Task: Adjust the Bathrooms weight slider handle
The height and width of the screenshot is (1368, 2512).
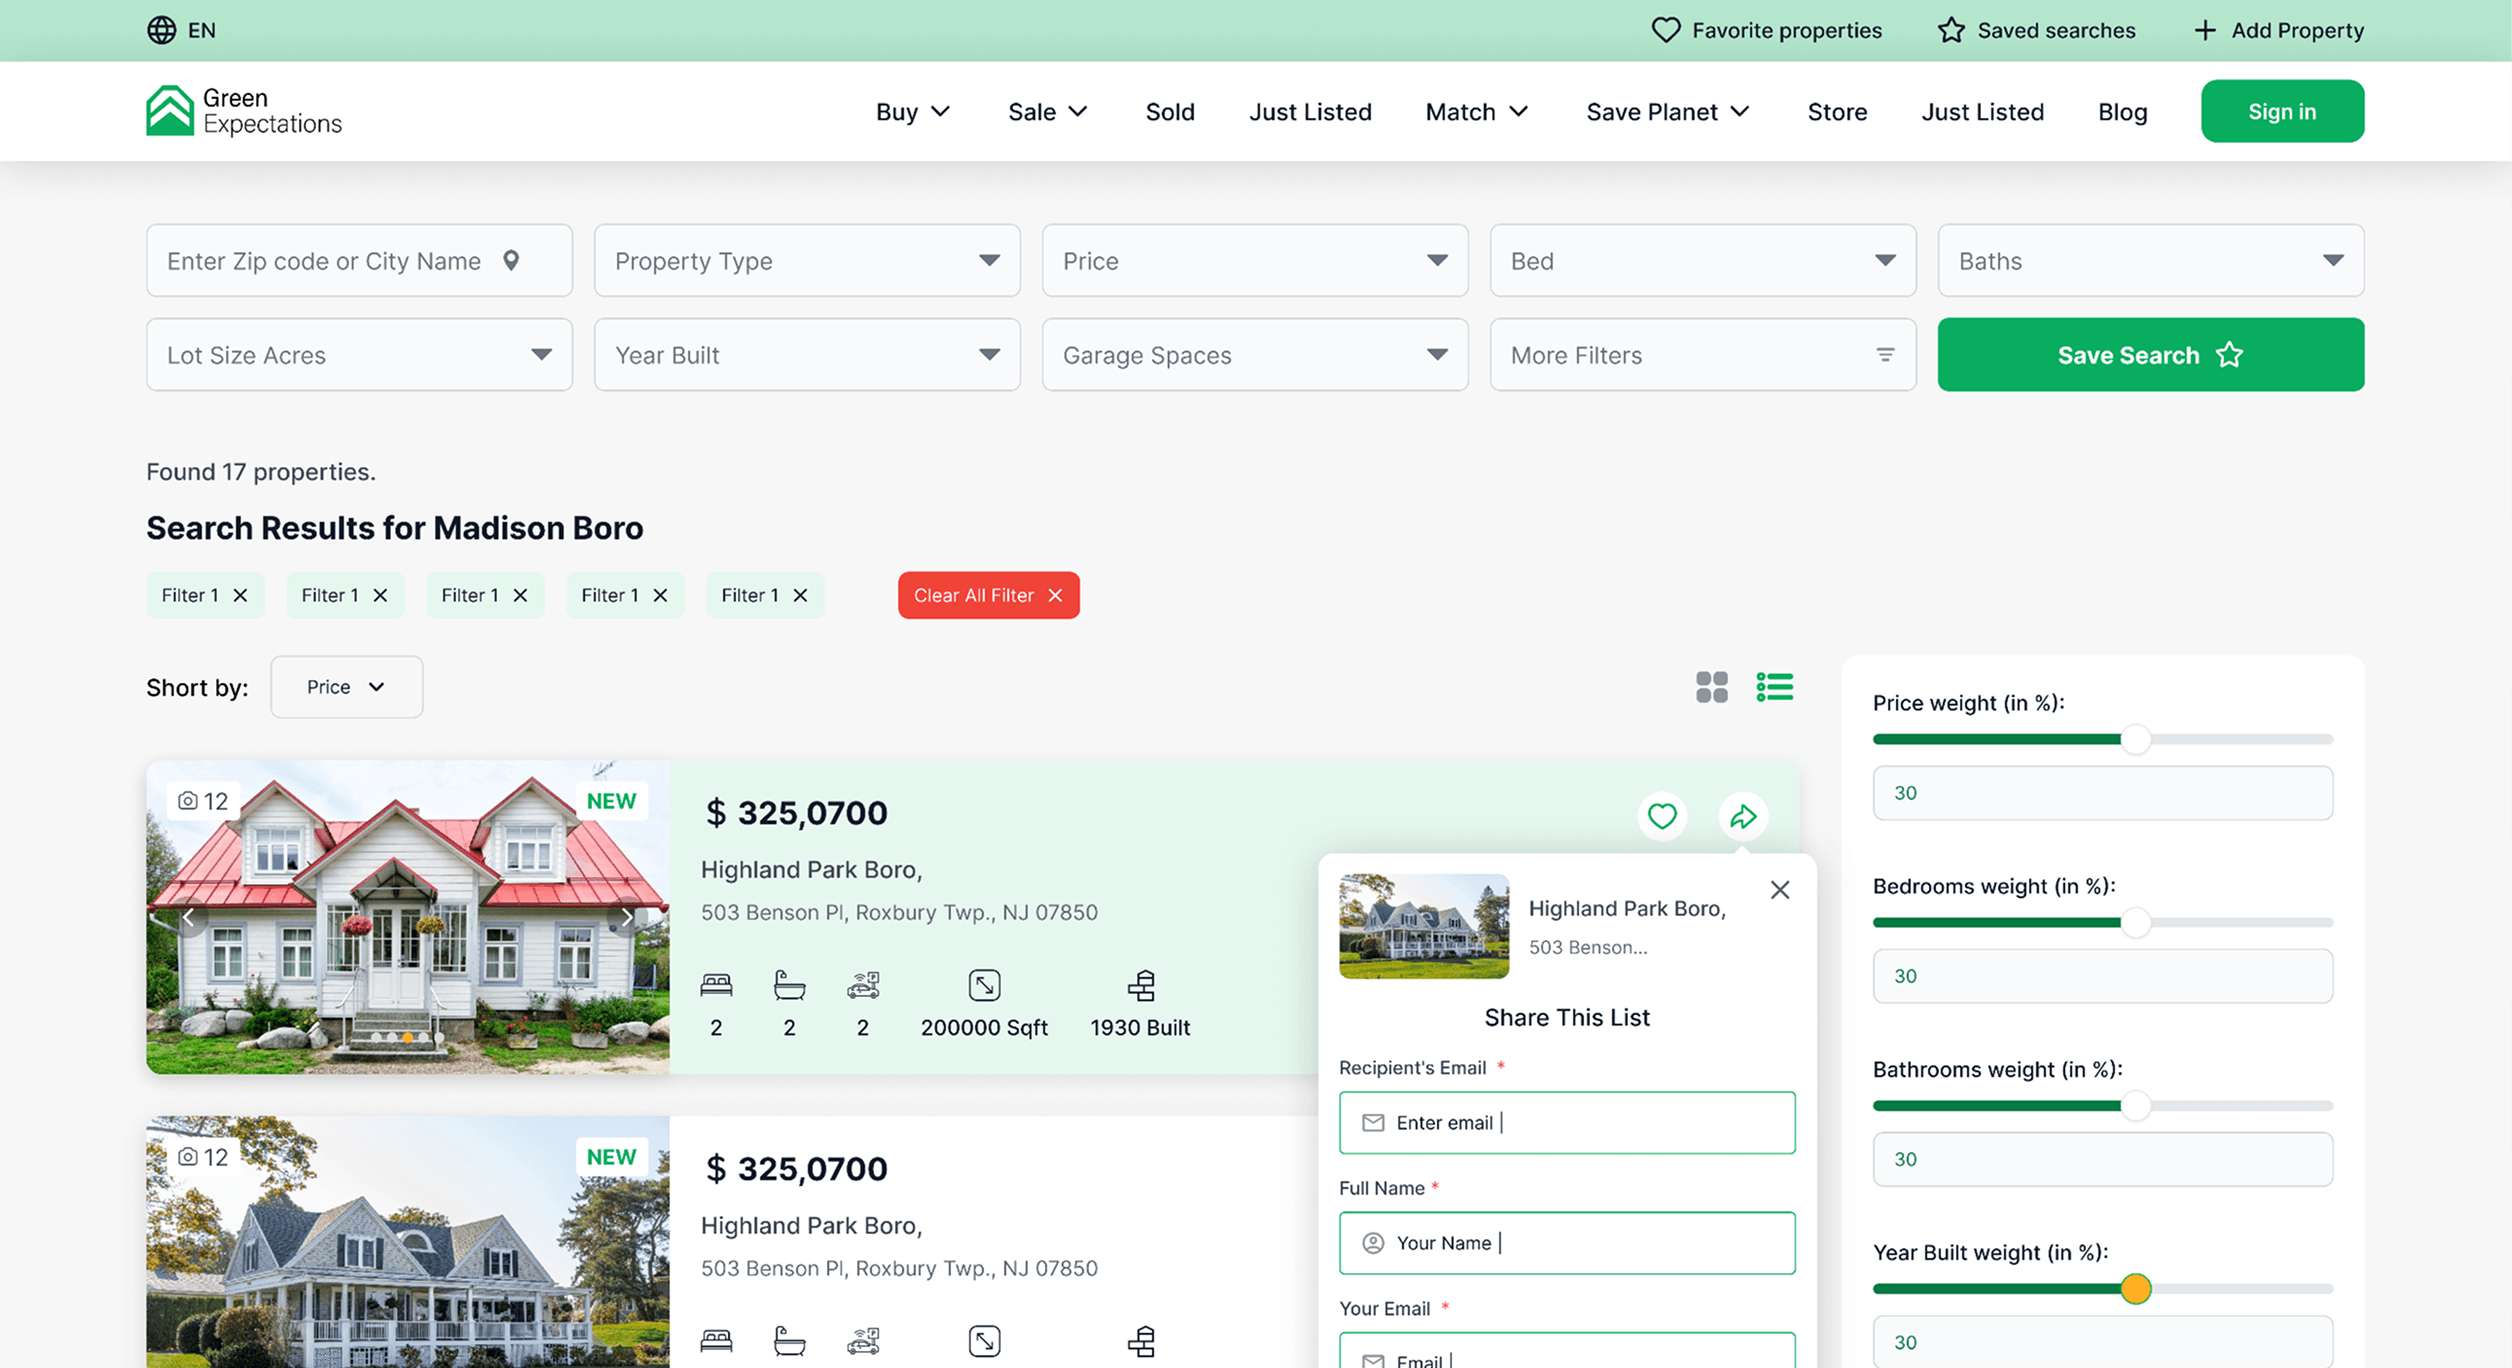Action: [2136, 1106]
